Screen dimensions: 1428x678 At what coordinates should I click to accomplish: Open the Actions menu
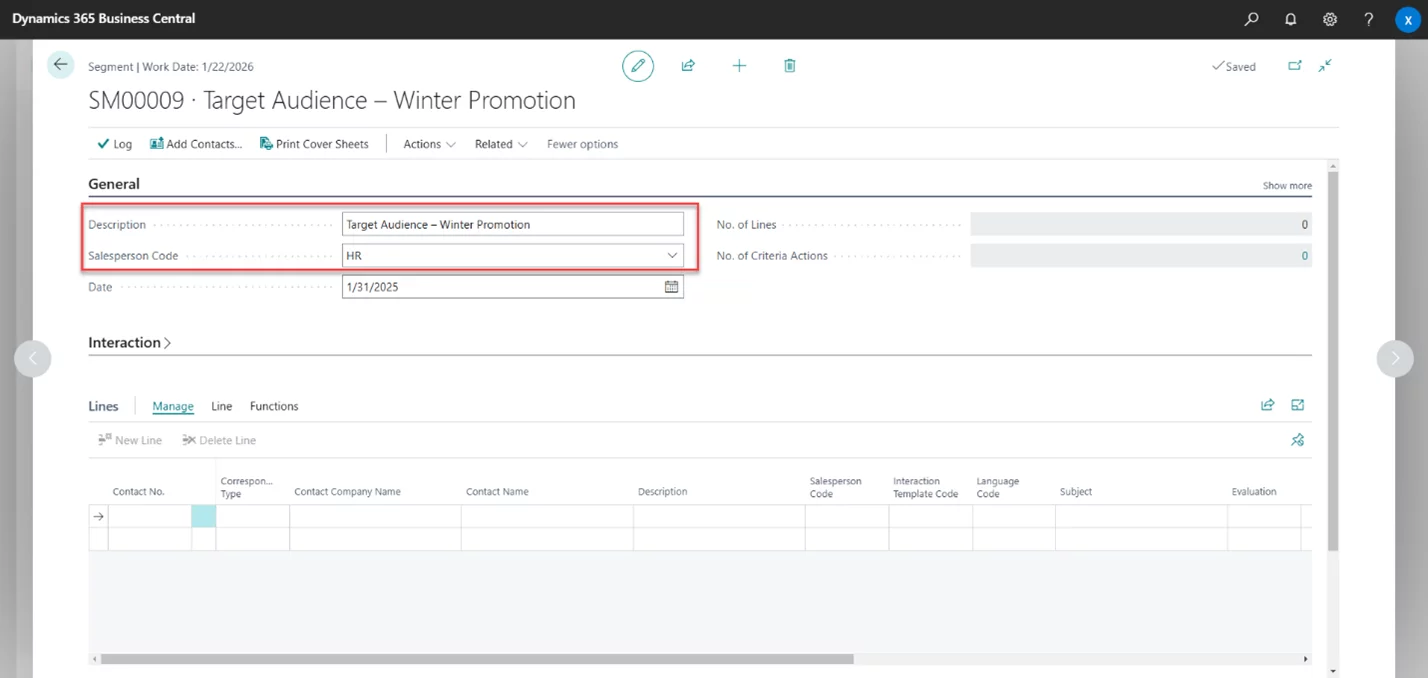429,144
